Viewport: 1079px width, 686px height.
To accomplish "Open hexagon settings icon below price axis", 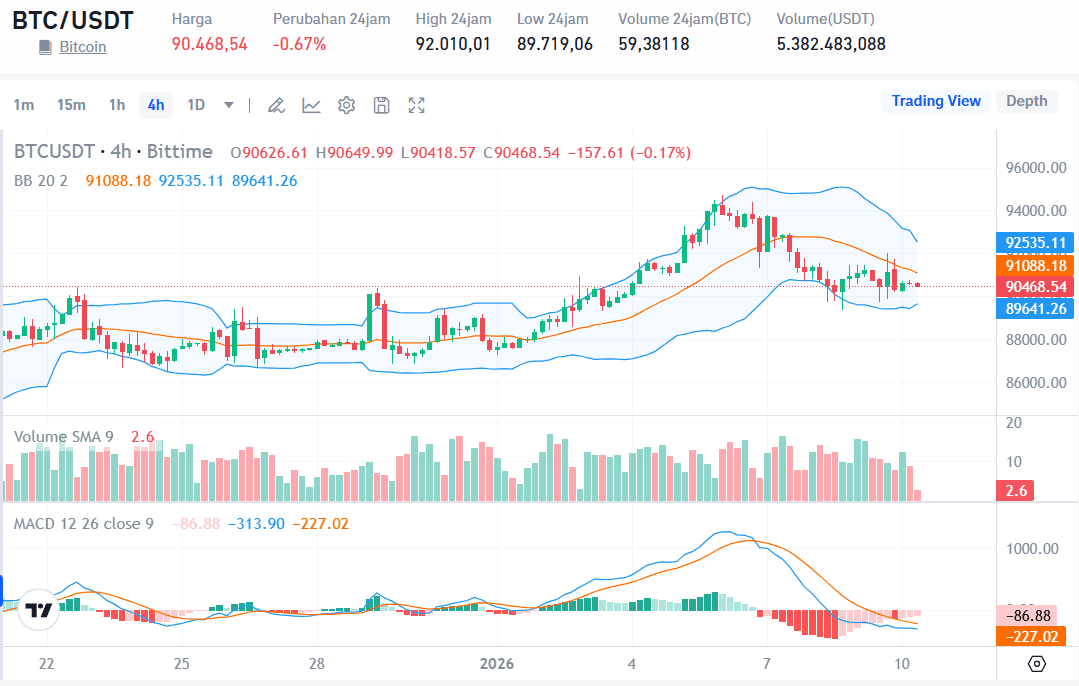I will click(x=1037, y=664).
